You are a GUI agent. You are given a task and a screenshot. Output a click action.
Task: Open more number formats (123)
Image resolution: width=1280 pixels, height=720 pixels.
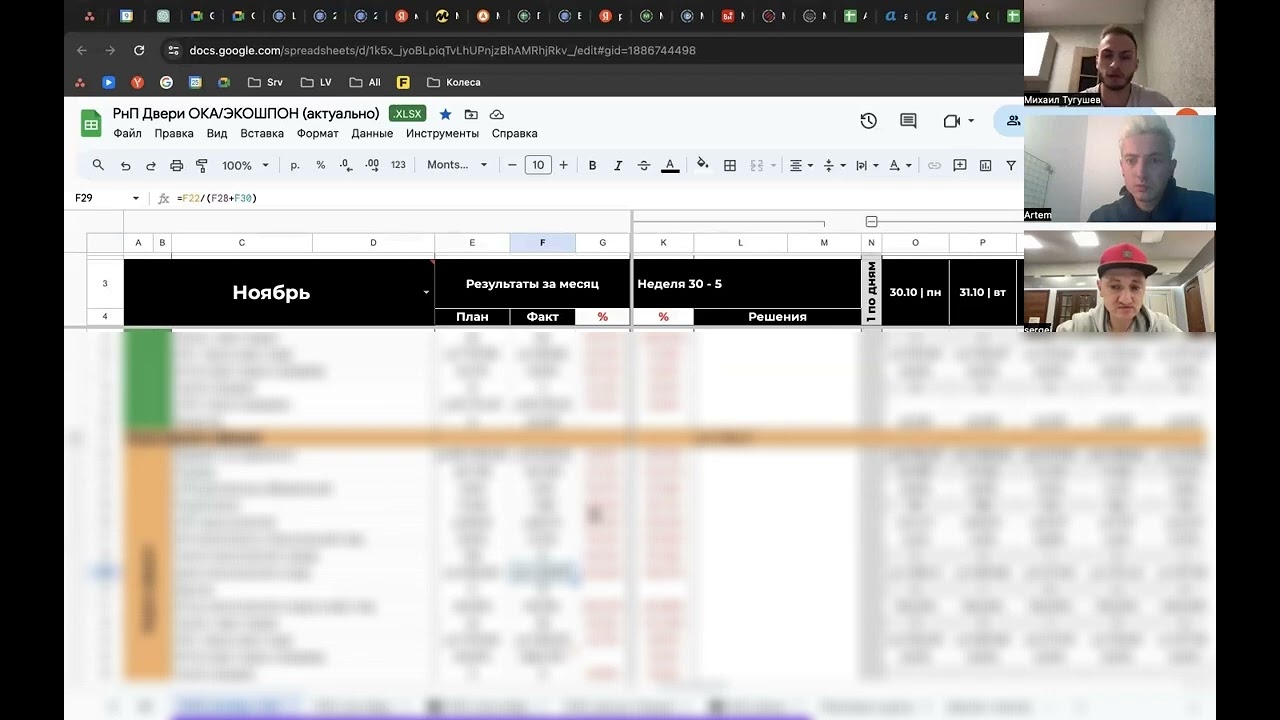(x=398, y=165)
